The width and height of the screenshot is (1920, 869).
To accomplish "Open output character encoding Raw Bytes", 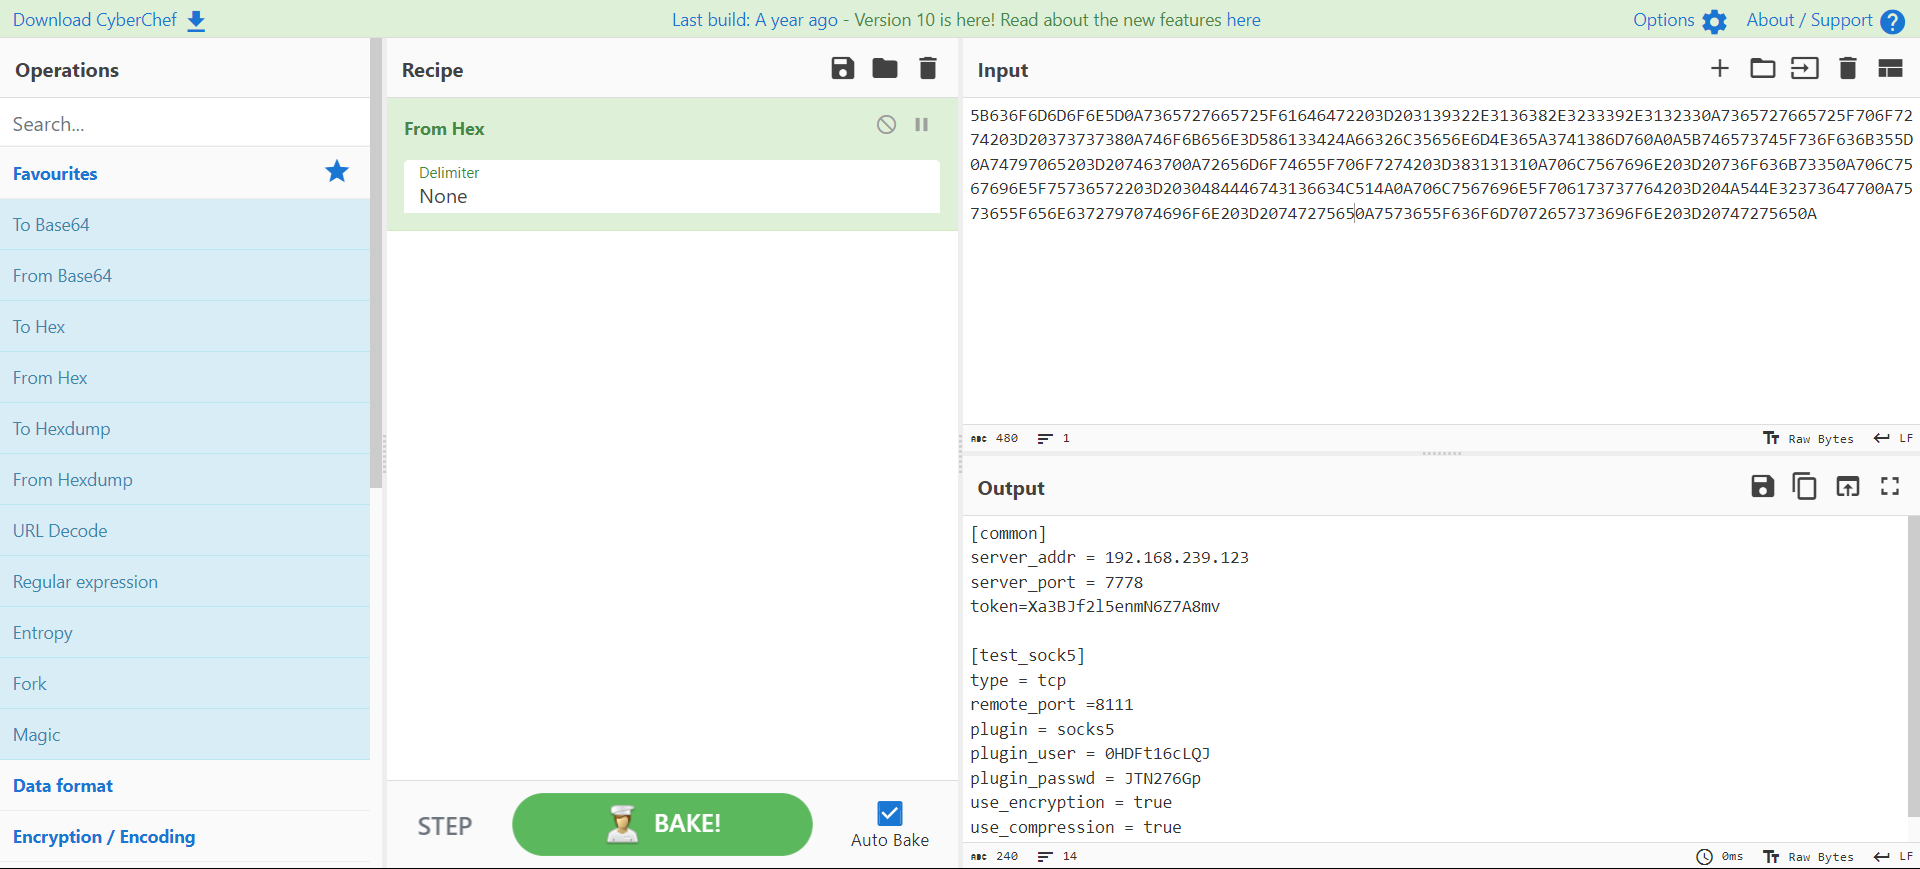I will click(1809, 856).
